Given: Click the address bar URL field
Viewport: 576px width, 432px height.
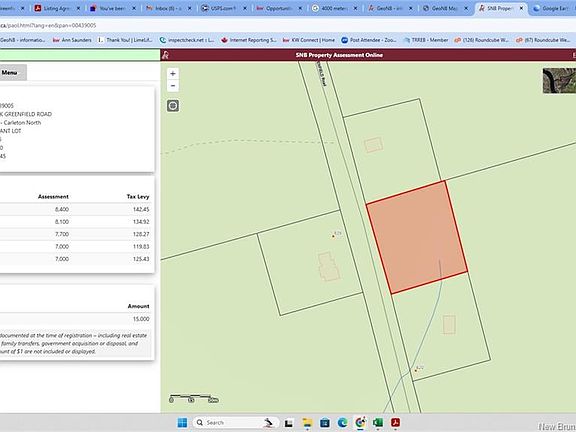Looking at the screenshot, I should click(287, 25).
